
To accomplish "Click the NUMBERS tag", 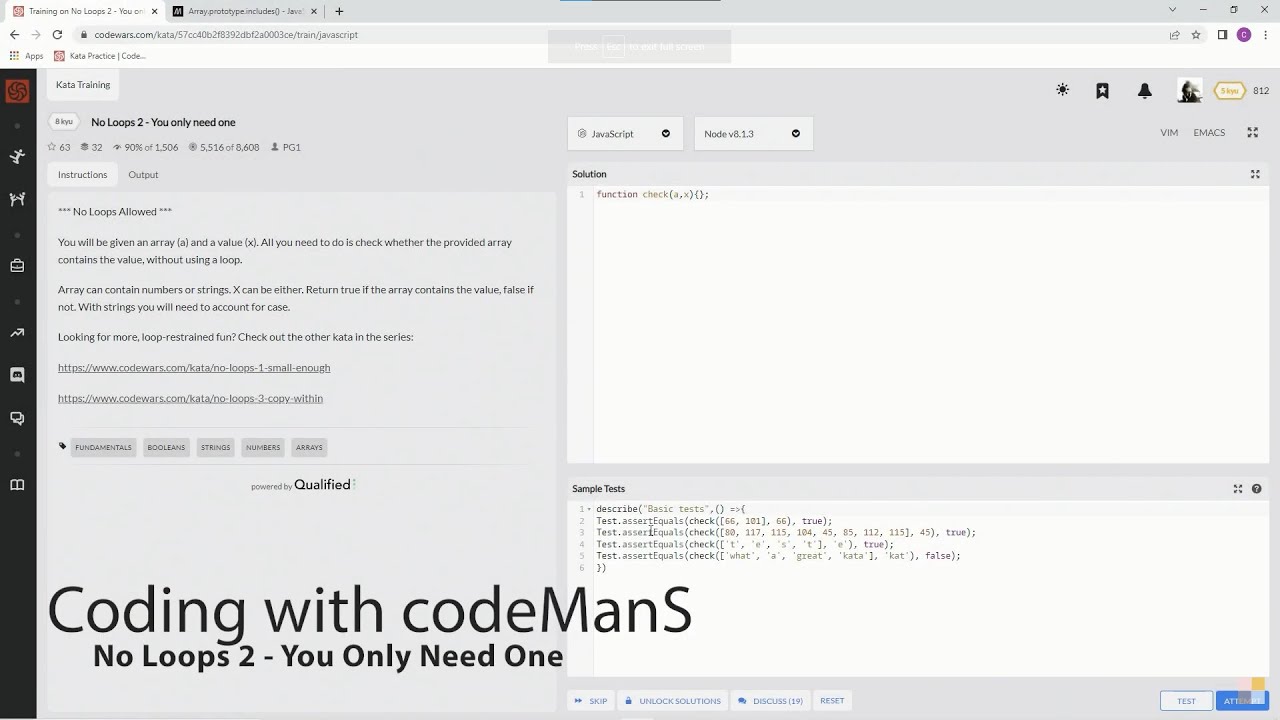I will [263, 447].
